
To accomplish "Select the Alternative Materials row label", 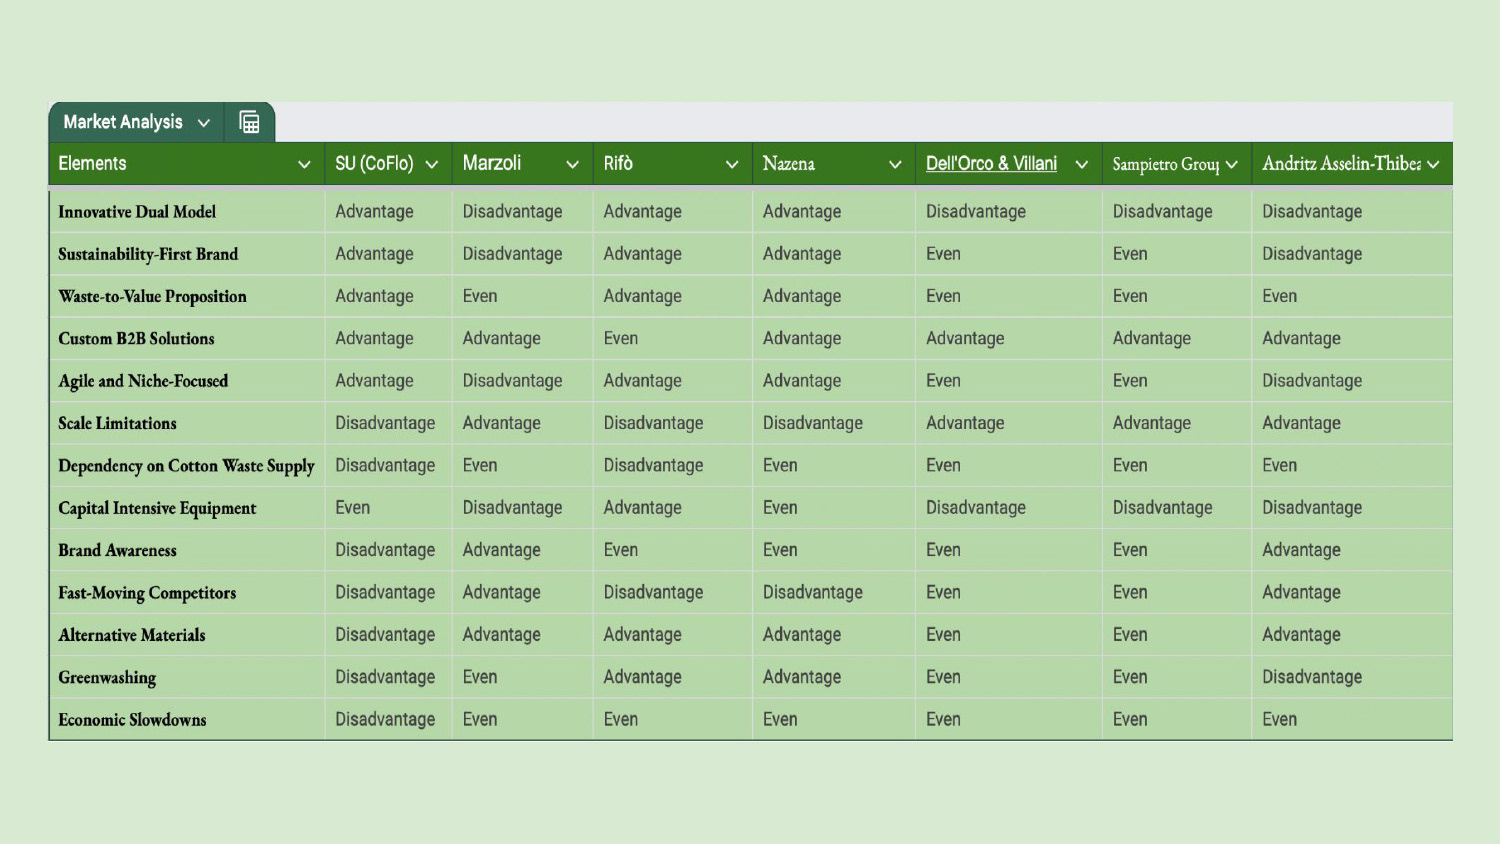I will (x=131, y=635).
